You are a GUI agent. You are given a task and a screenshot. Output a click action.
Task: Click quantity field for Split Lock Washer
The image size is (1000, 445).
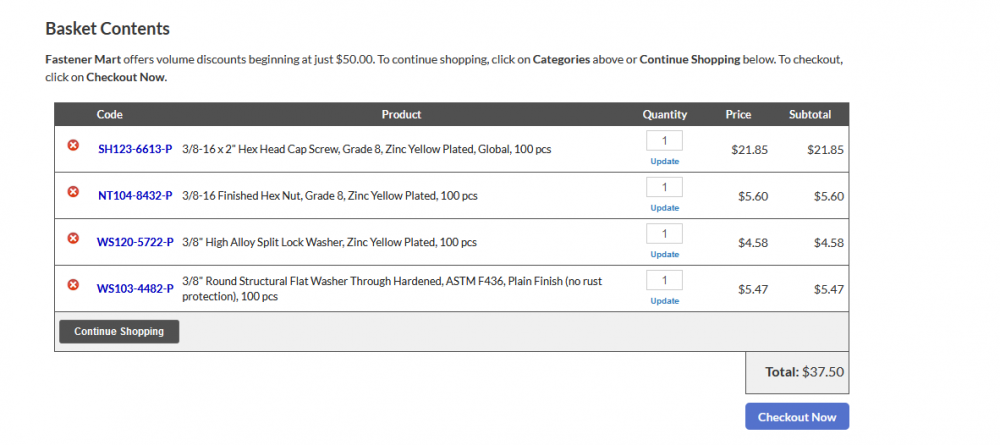point(664,233)
